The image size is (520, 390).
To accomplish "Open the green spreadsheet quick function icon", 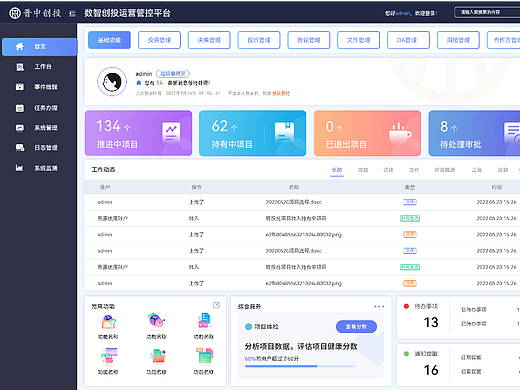I will (204, 355).
